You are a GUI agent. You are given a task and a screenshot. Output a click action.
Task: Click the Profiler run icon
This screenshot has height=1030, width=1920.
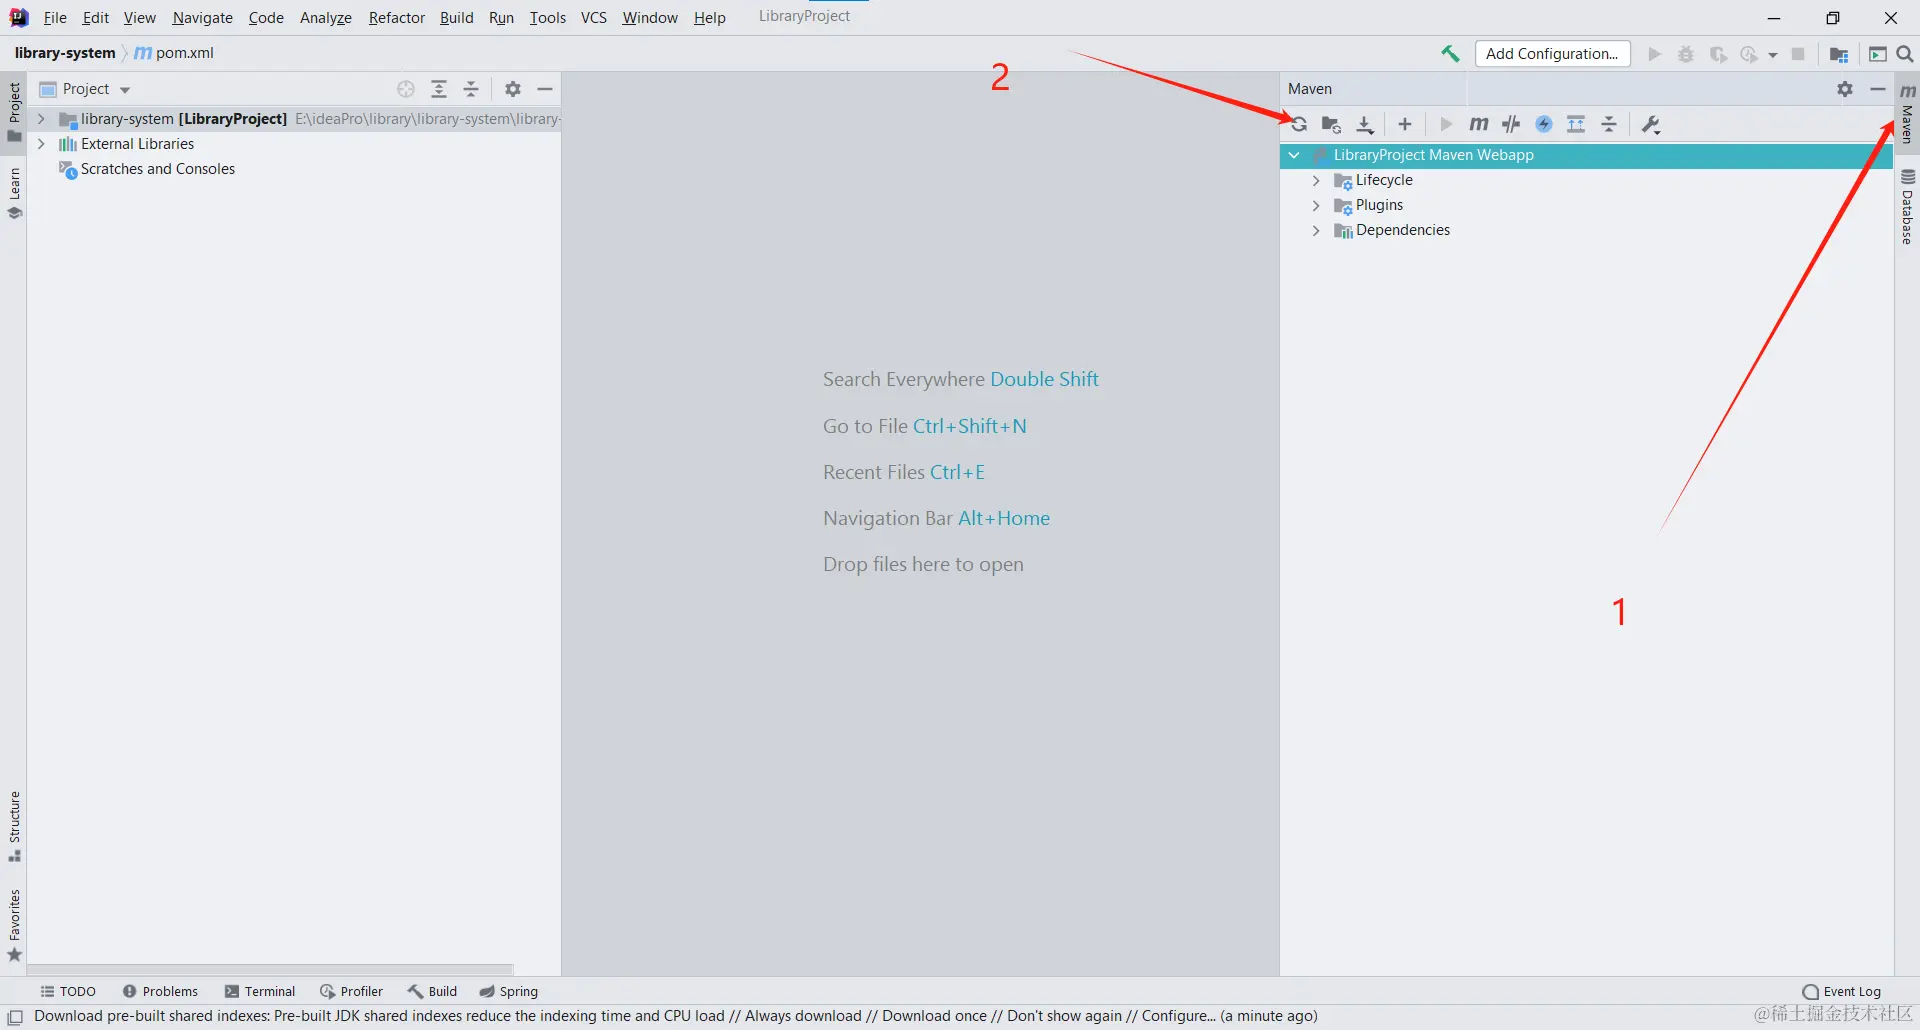pyautogui.click(x=1749, y=54)
